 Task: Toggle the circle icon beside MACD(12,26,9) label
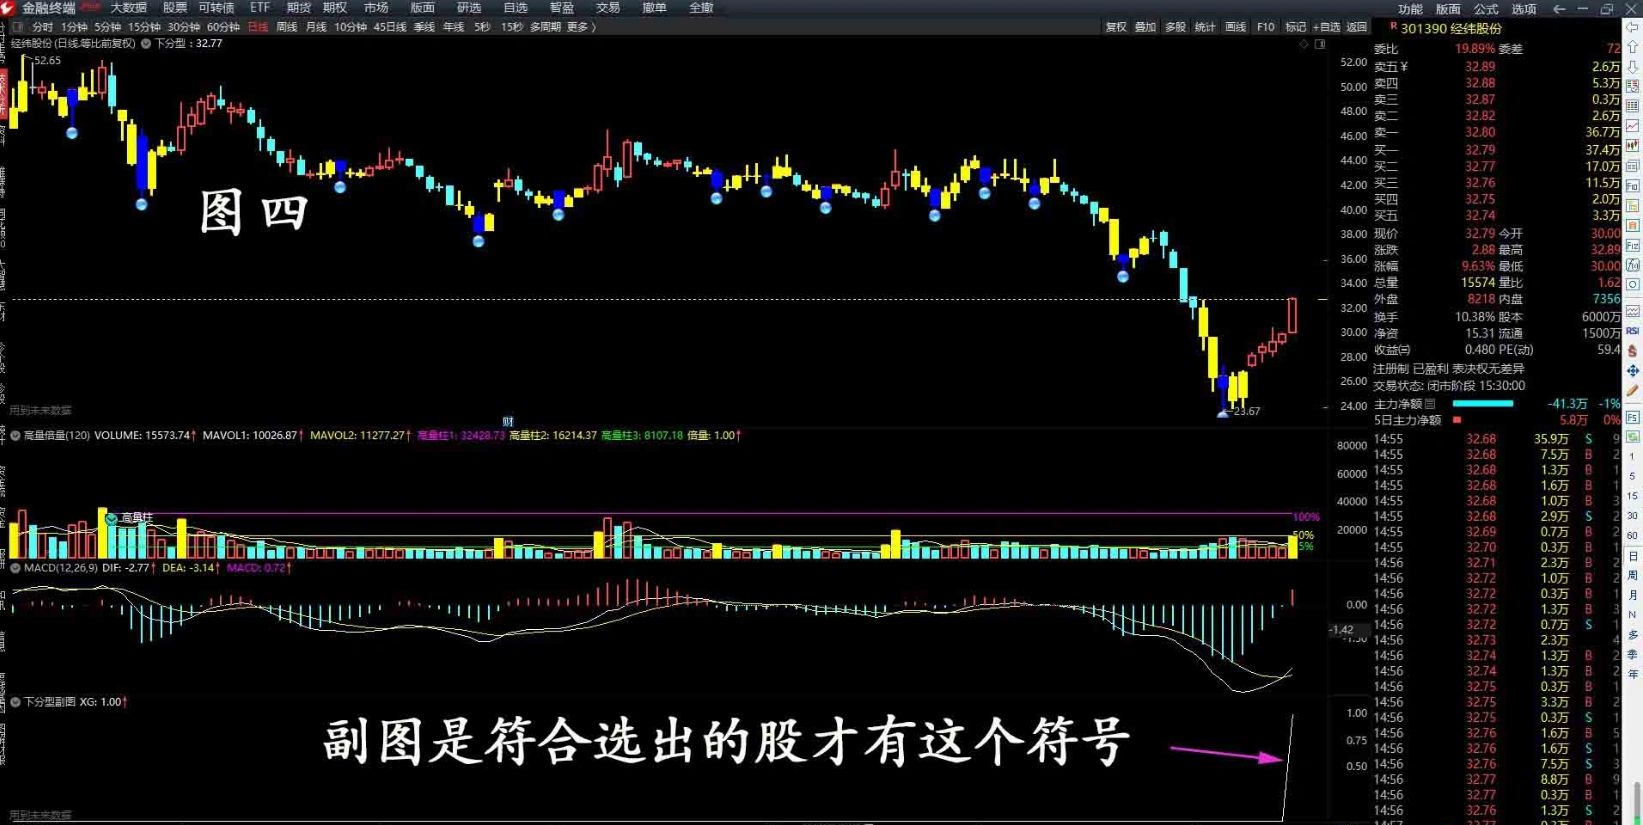tap(15, 568)
